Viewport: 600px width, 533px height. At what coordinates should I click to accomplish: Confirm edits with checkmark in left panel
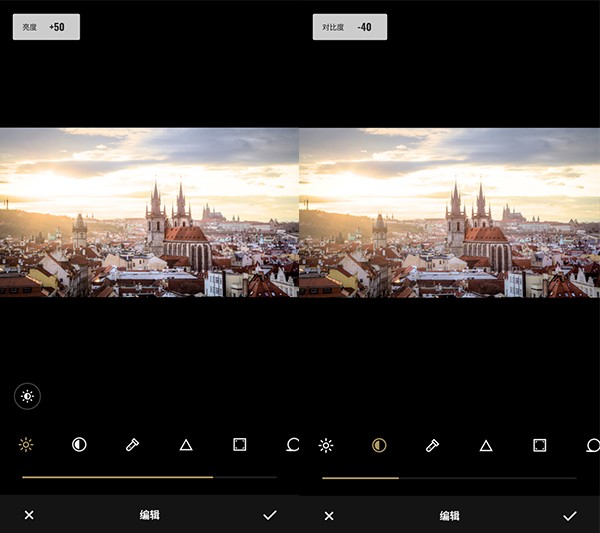[270, 515]
